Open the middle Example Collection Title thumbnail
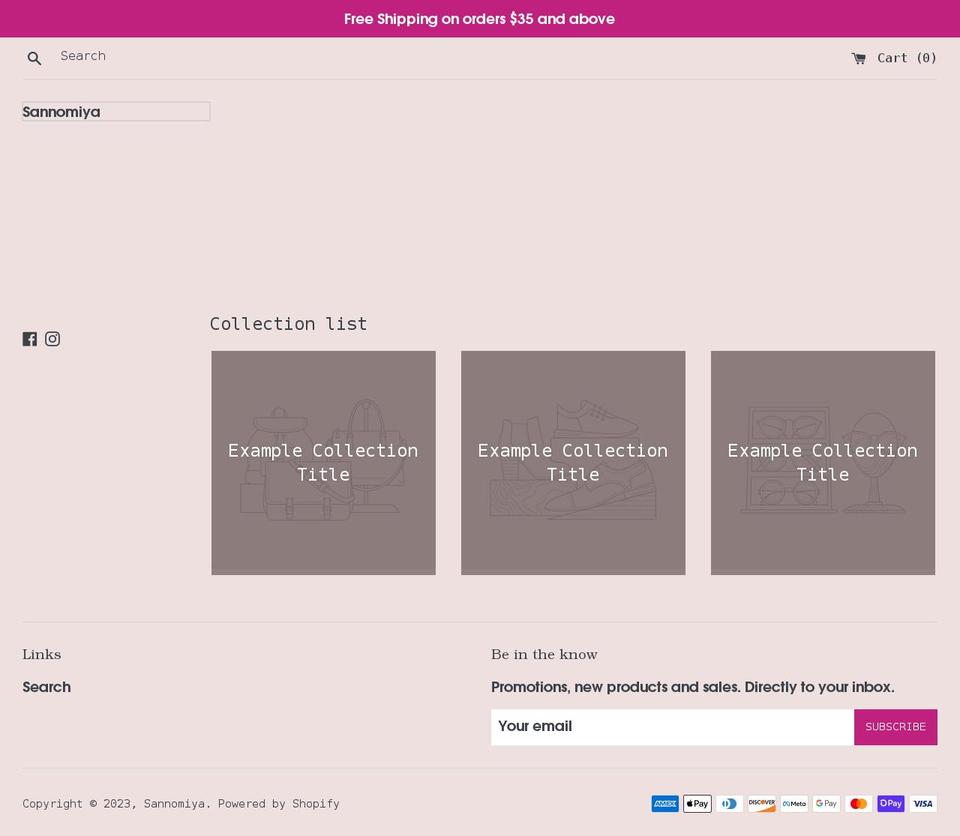960x836 pixels. pyautogui.click(x=573, y=462)
